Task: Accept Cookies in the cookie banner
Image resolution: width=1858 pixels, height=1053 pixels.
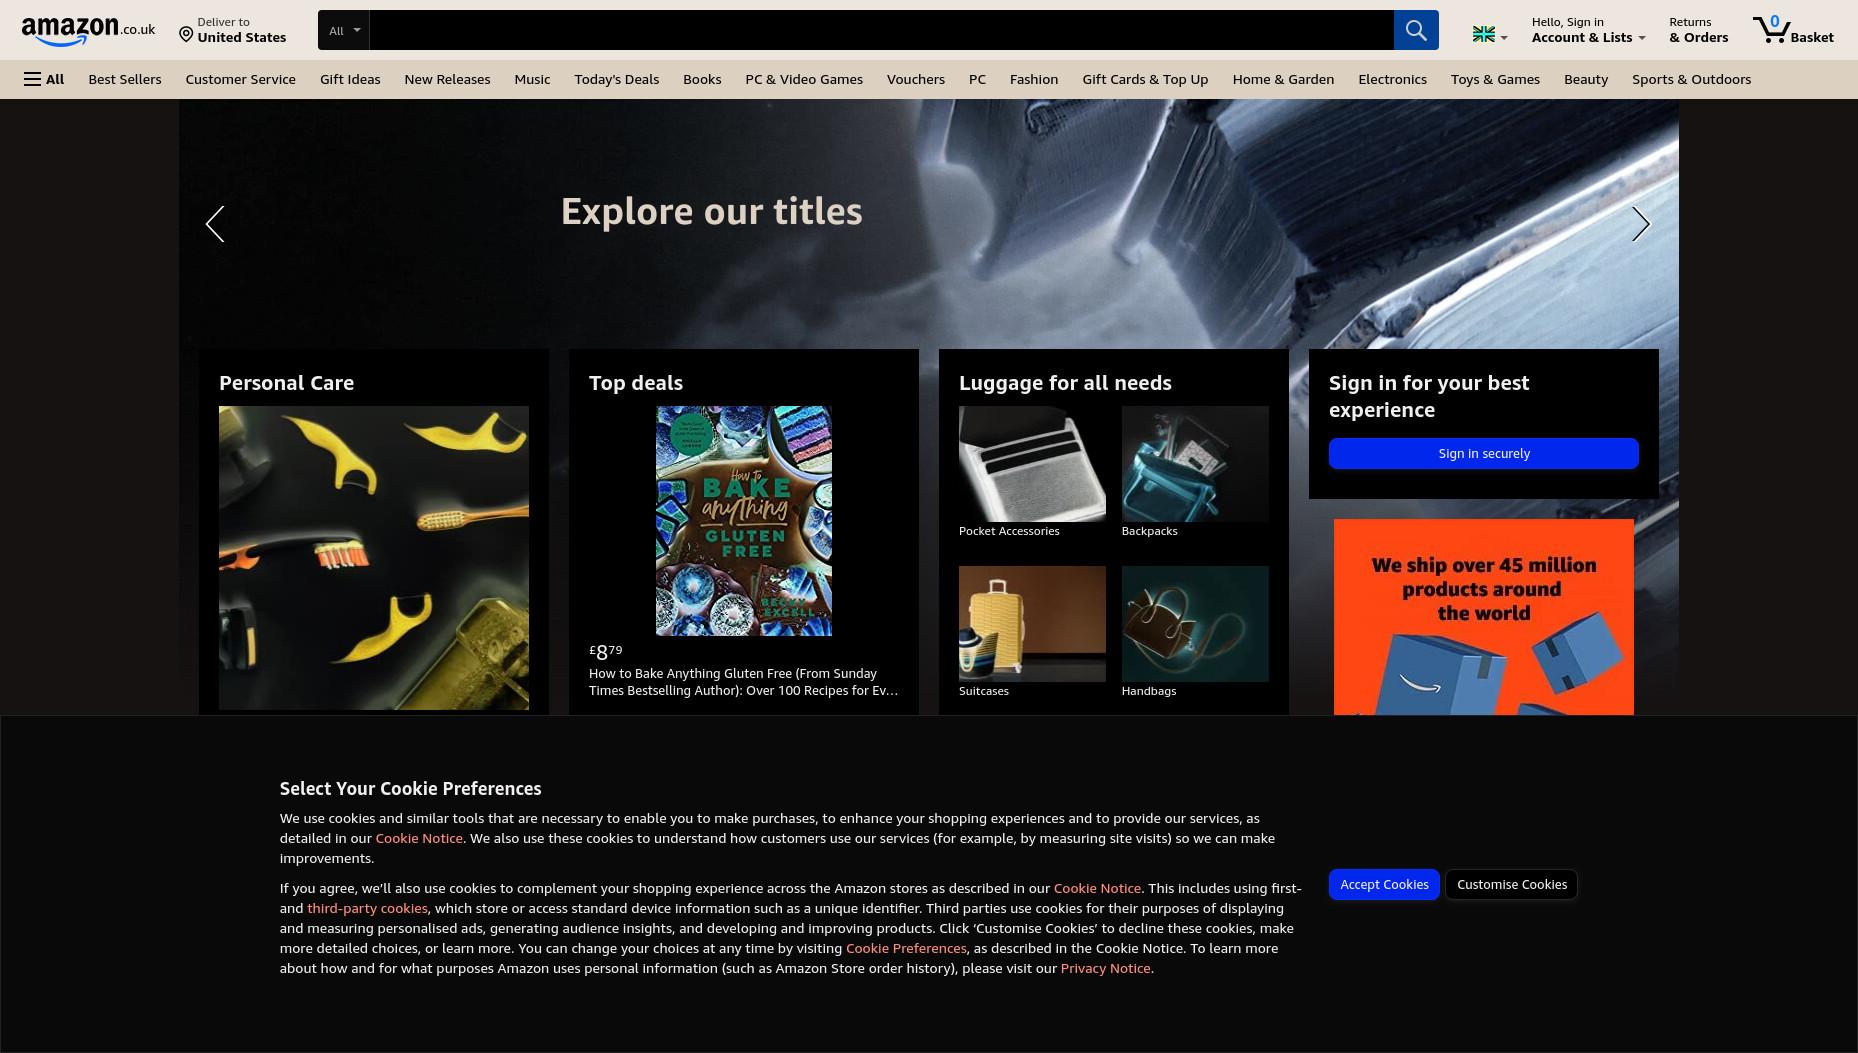Action: pos(1384,884)
